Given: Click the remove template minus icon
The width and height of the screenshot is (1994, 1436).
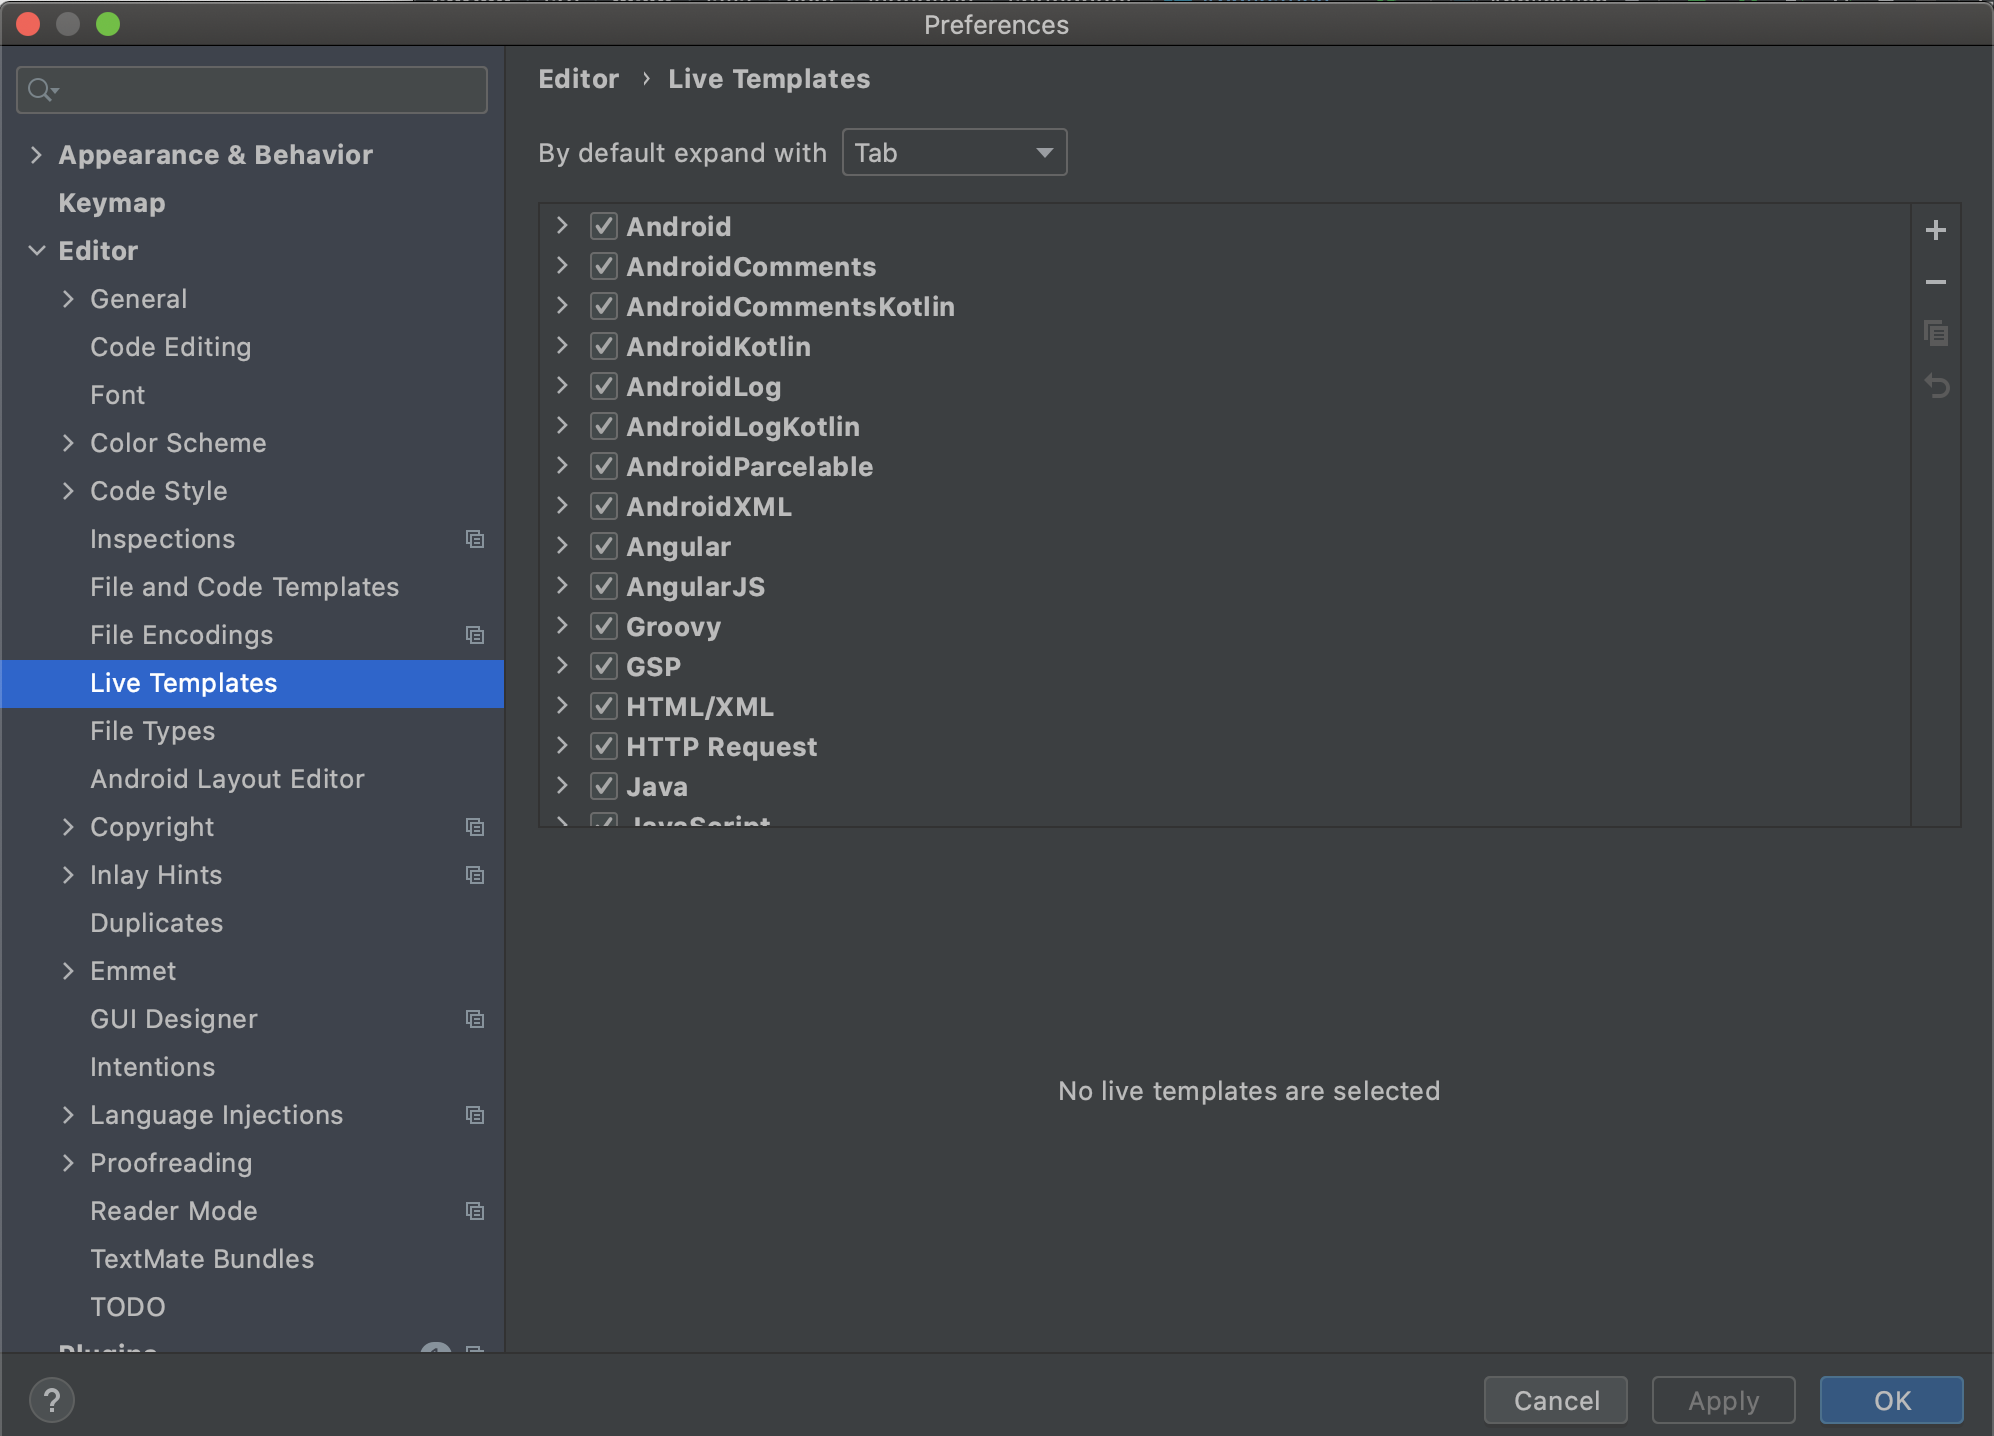Looking at the screenshot, I should [1936, 282].
